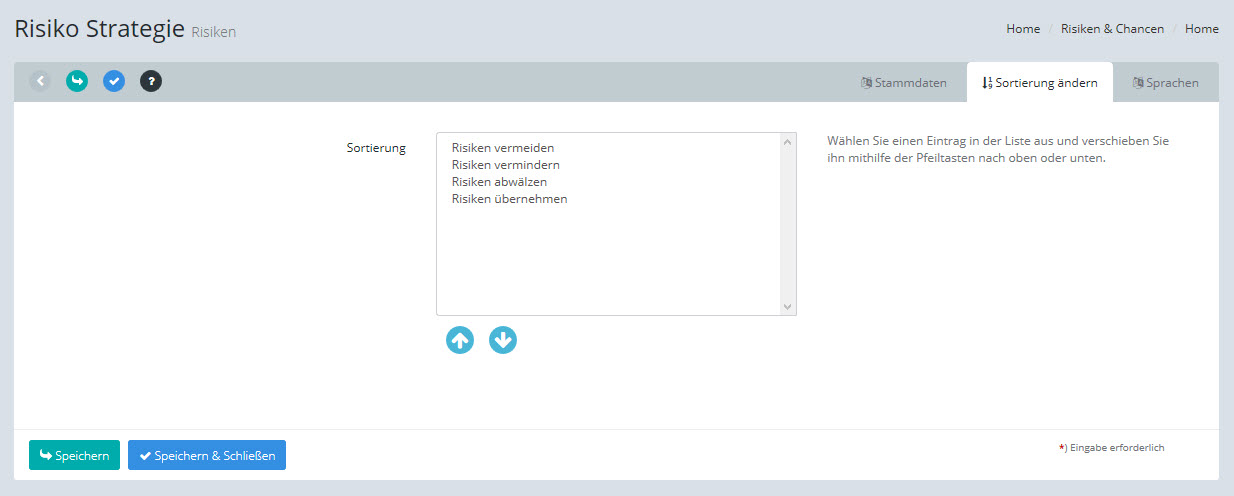Viewport: 1234px width, 496px height.
Task: Click the list scrollbar's down arrow
Action: pos(787,307)
